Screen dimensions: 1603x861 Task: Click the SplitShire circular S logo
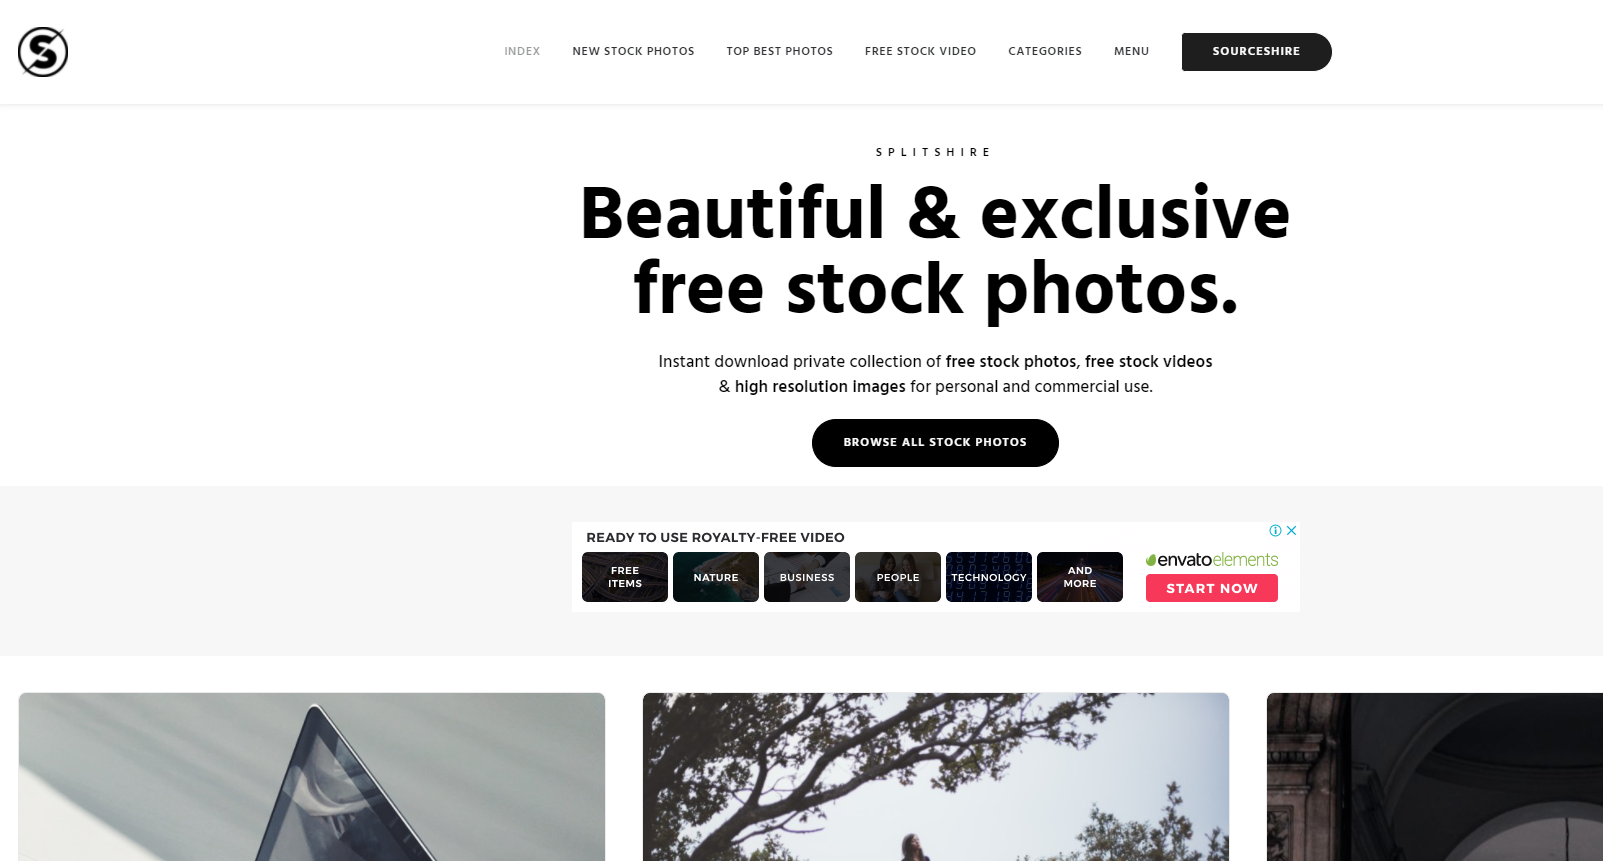coord(43,52)
